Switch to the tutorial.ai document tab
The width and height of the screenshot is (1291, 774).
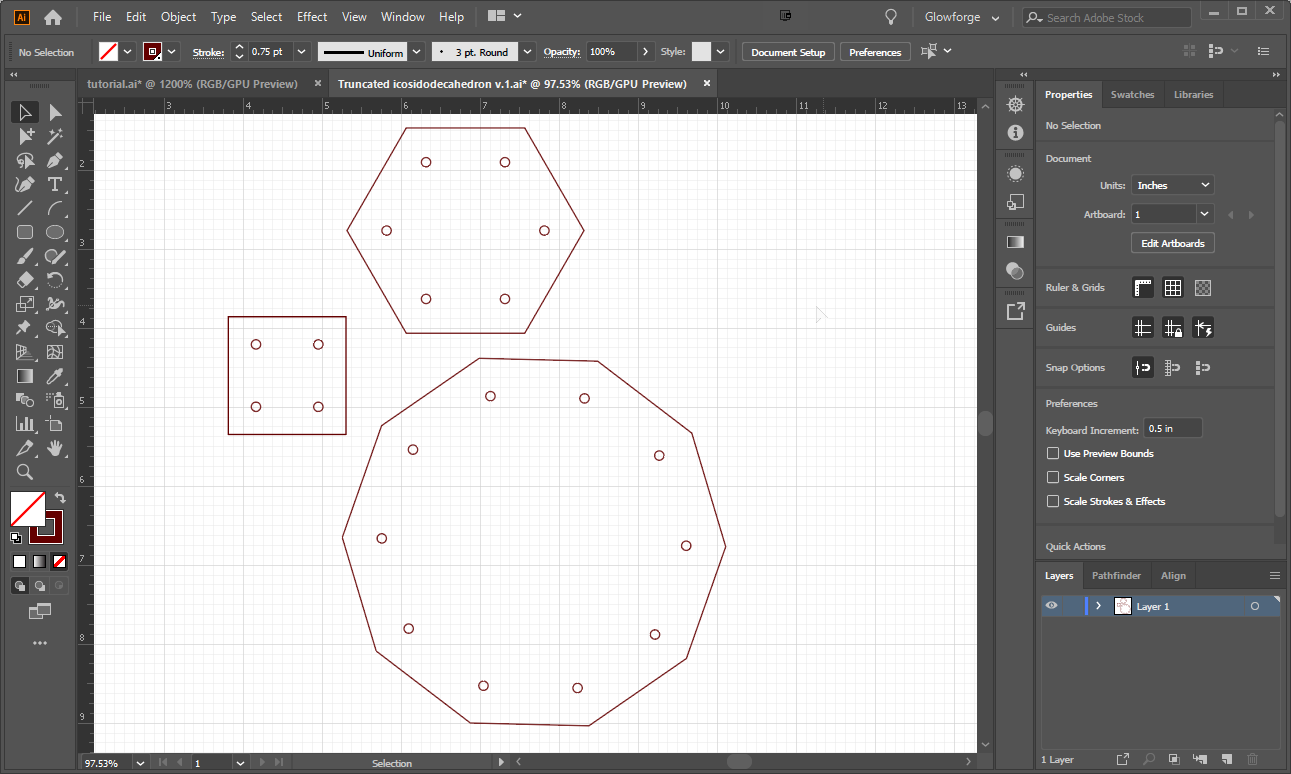pyautogui.click(x=193, y=84)
